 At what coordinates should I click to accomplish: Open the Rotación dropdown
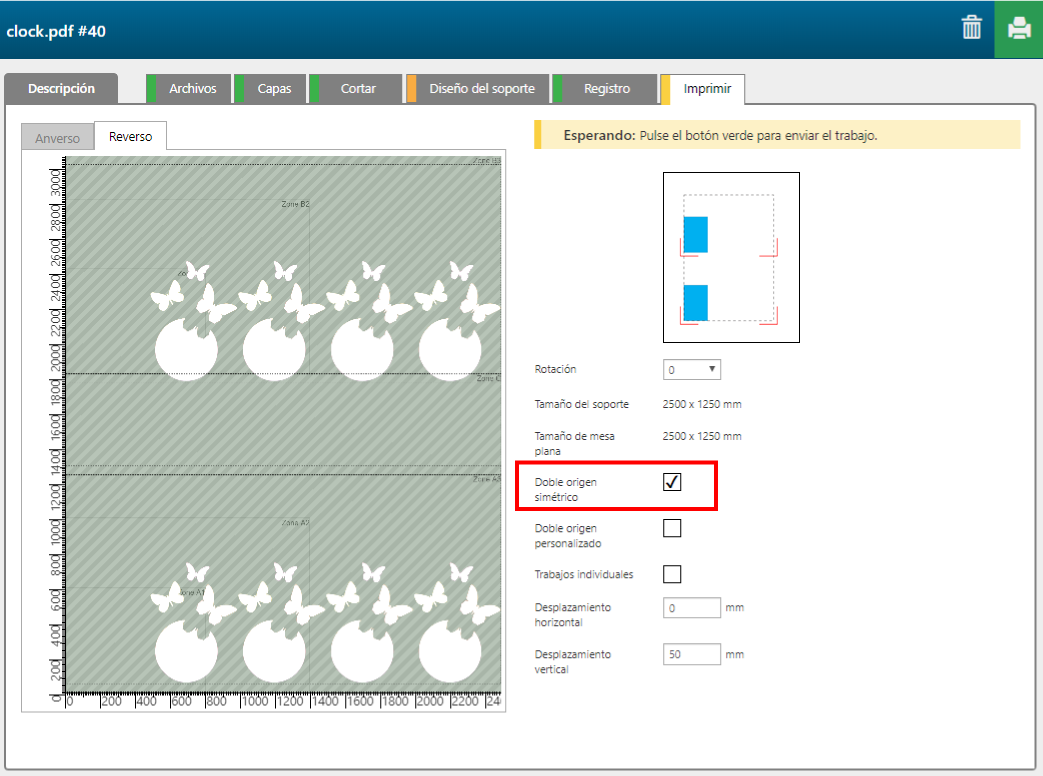[691, 369]
